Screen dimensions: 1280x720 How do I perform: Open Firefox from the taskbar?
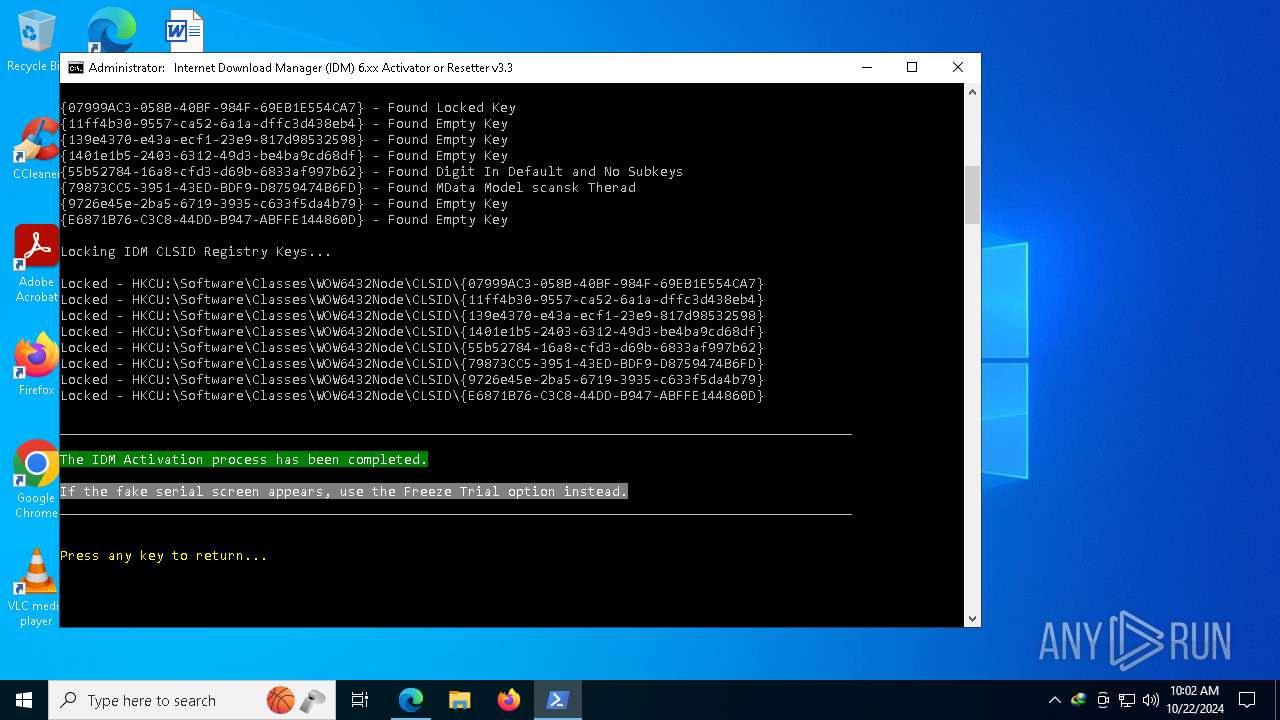click(x=508, y=700)
